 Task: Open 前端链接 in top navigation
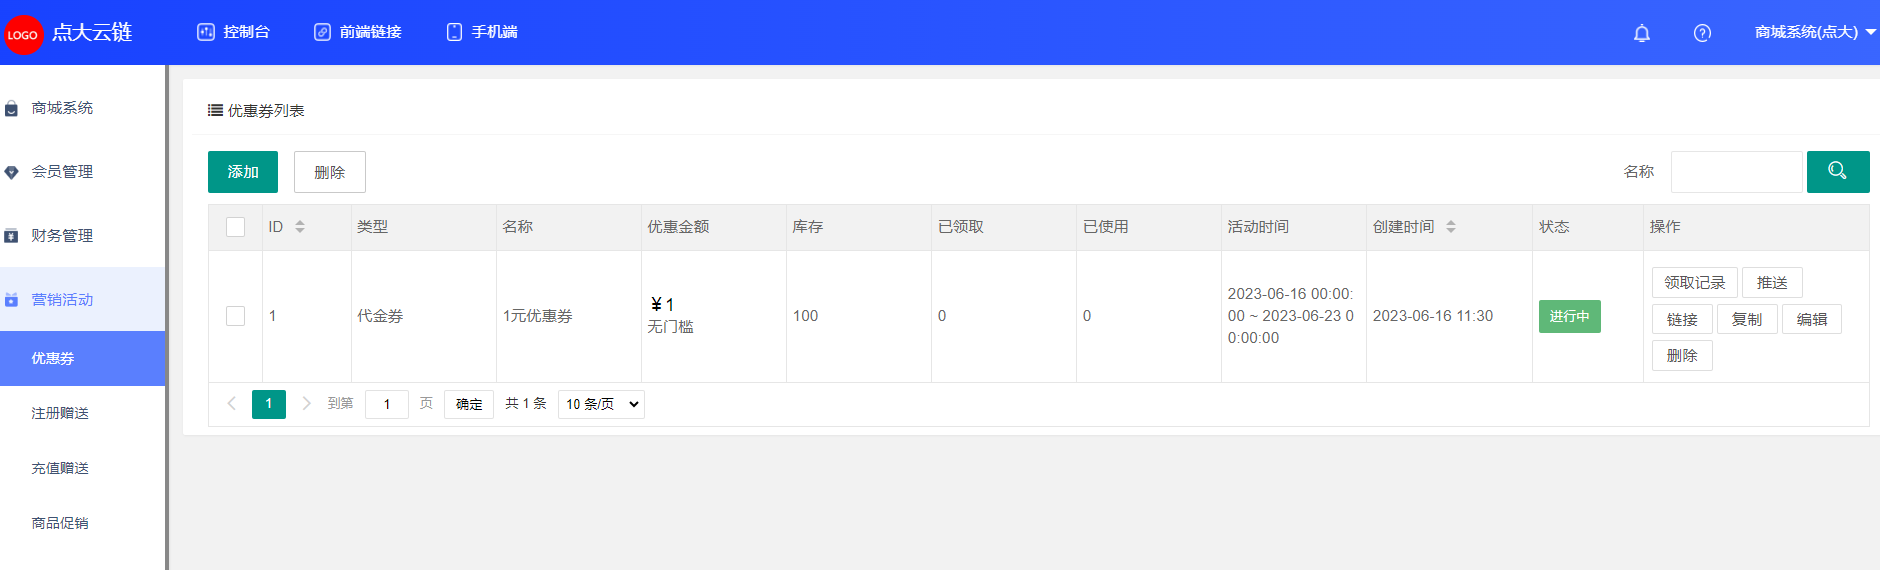coord(358,32)
